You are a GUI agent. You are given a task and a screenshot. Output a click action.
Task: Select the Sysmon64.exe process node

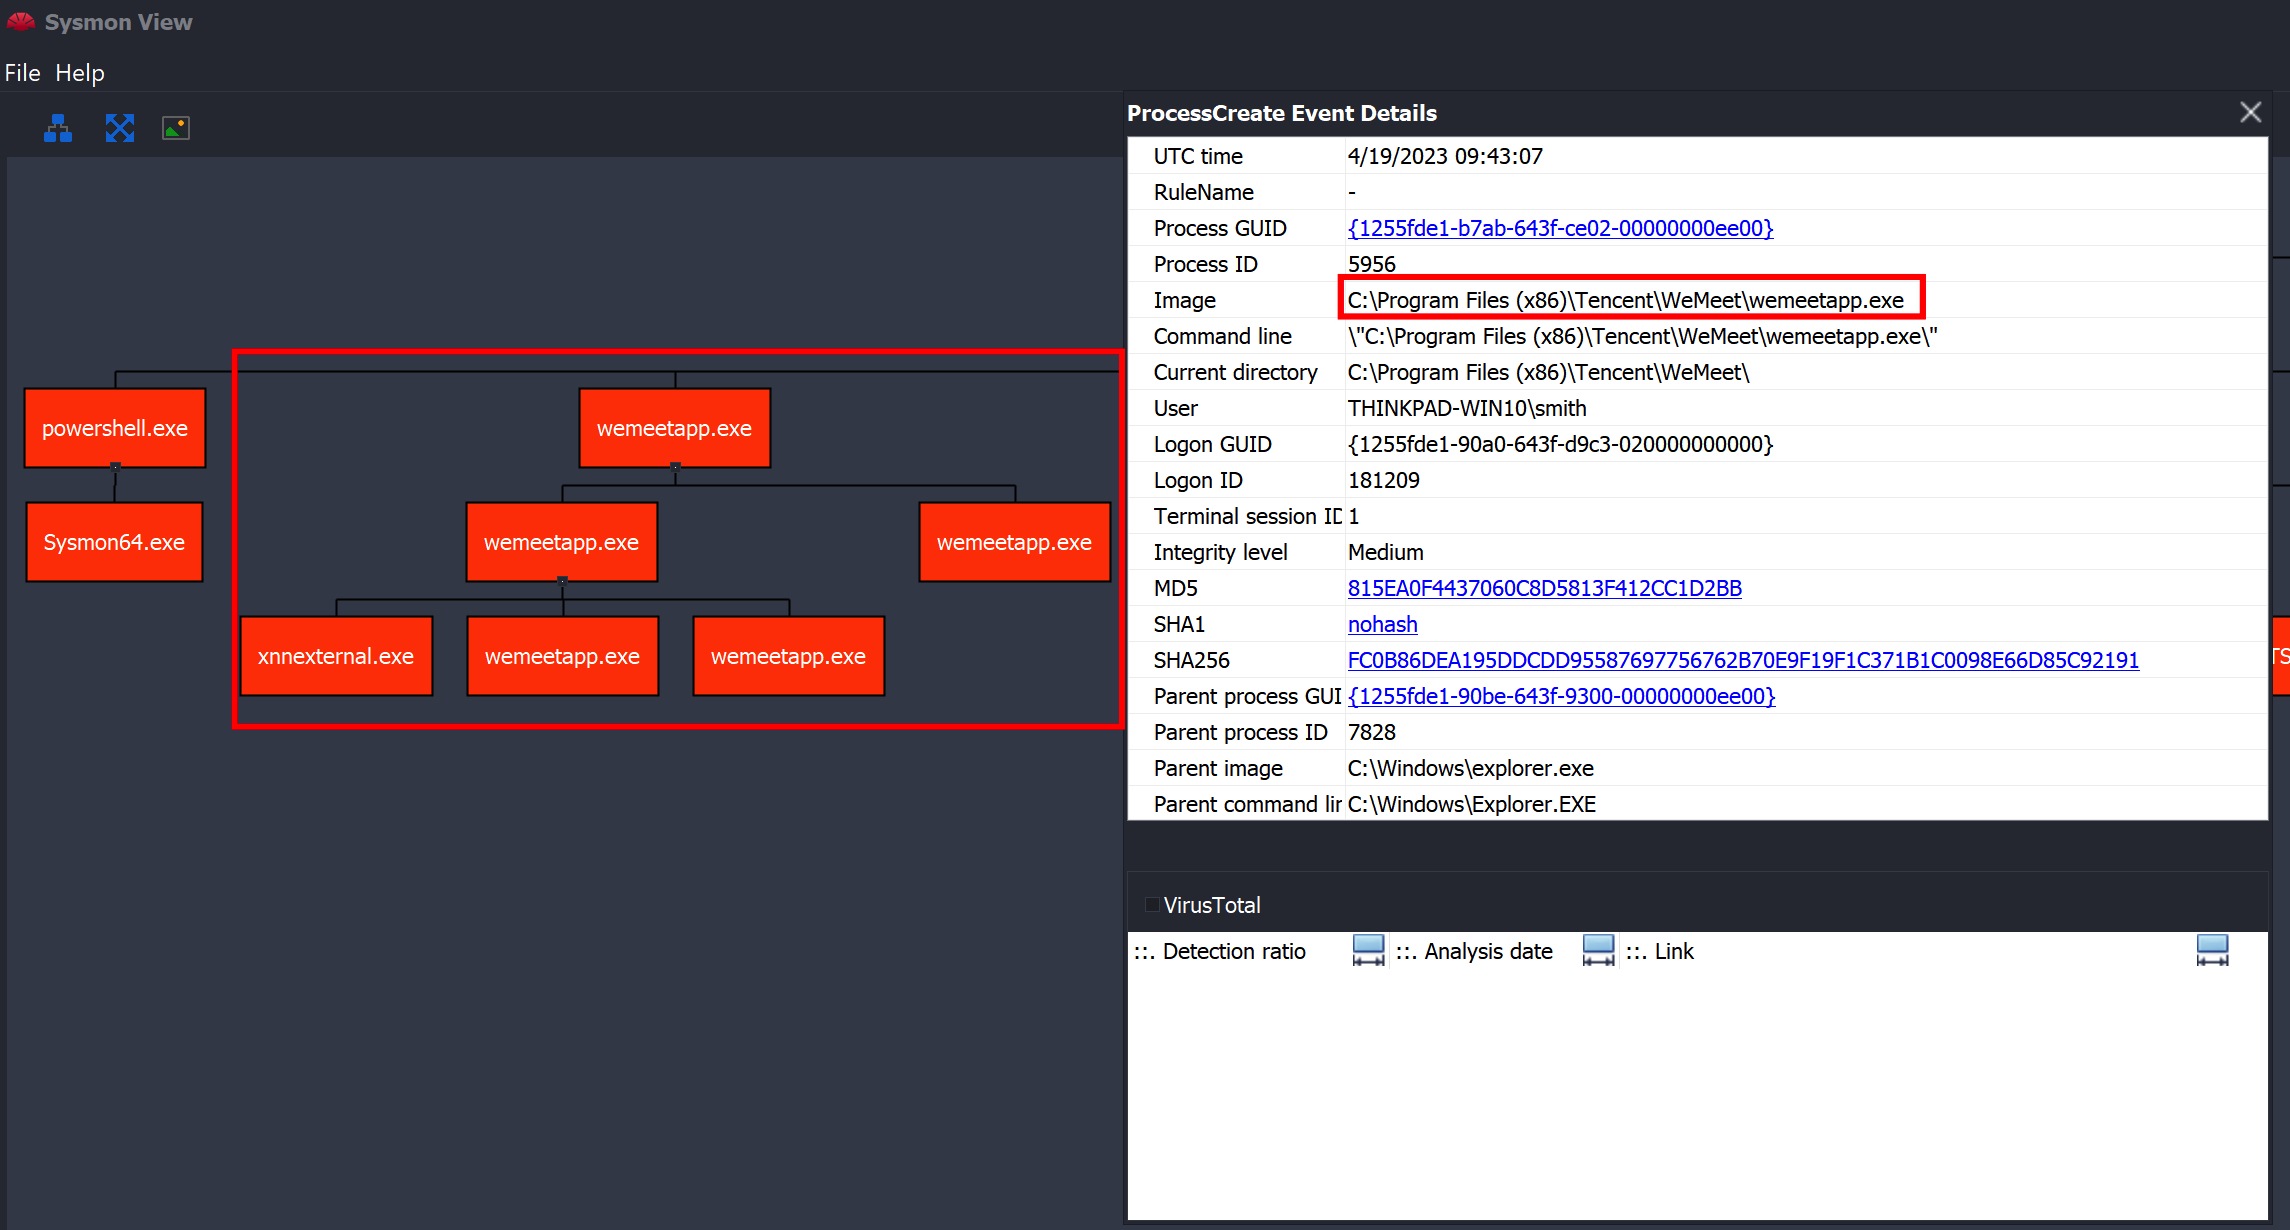tap(114, 542)
